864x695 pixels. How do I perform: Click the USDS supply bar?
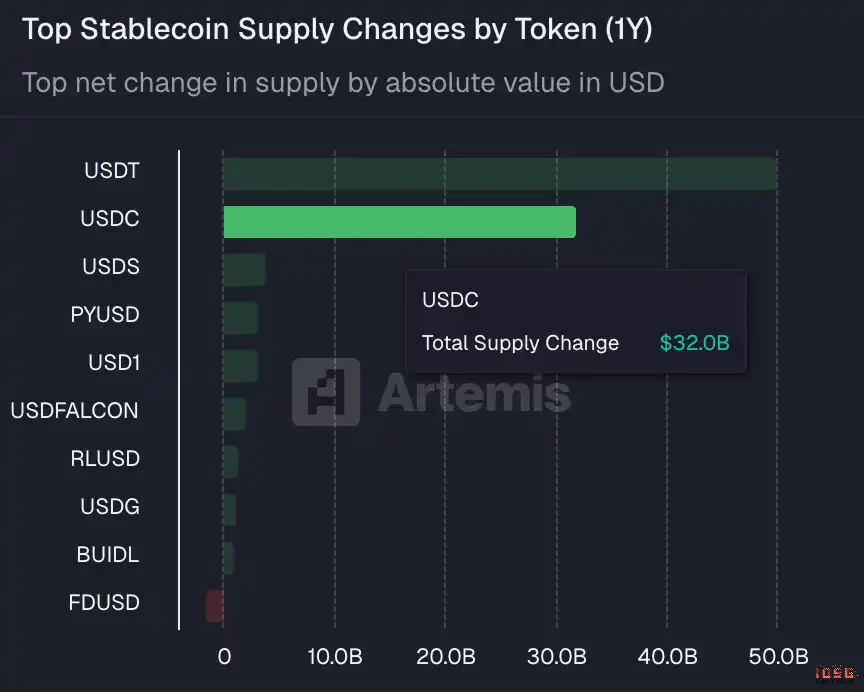(x=244, y=270)
